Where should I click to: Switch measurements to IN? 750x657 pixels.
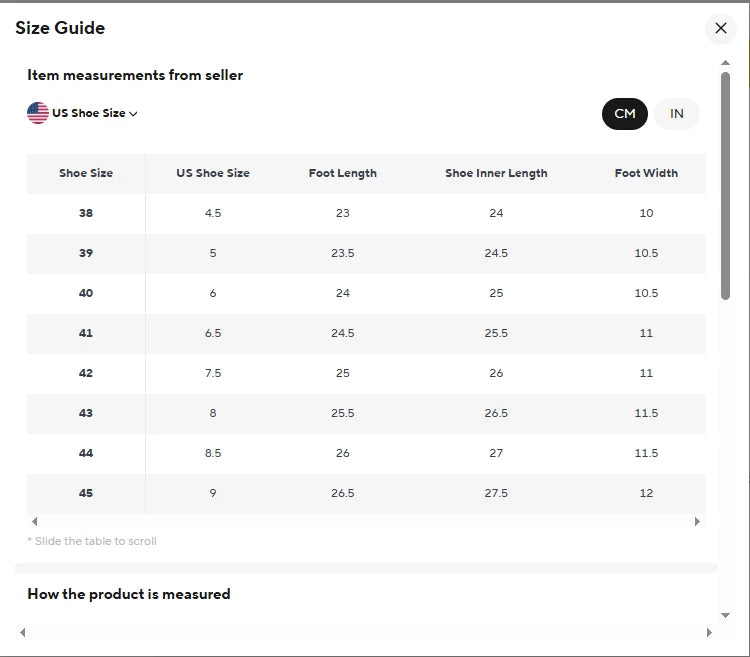pyautogui.click(x=677, y=114)
